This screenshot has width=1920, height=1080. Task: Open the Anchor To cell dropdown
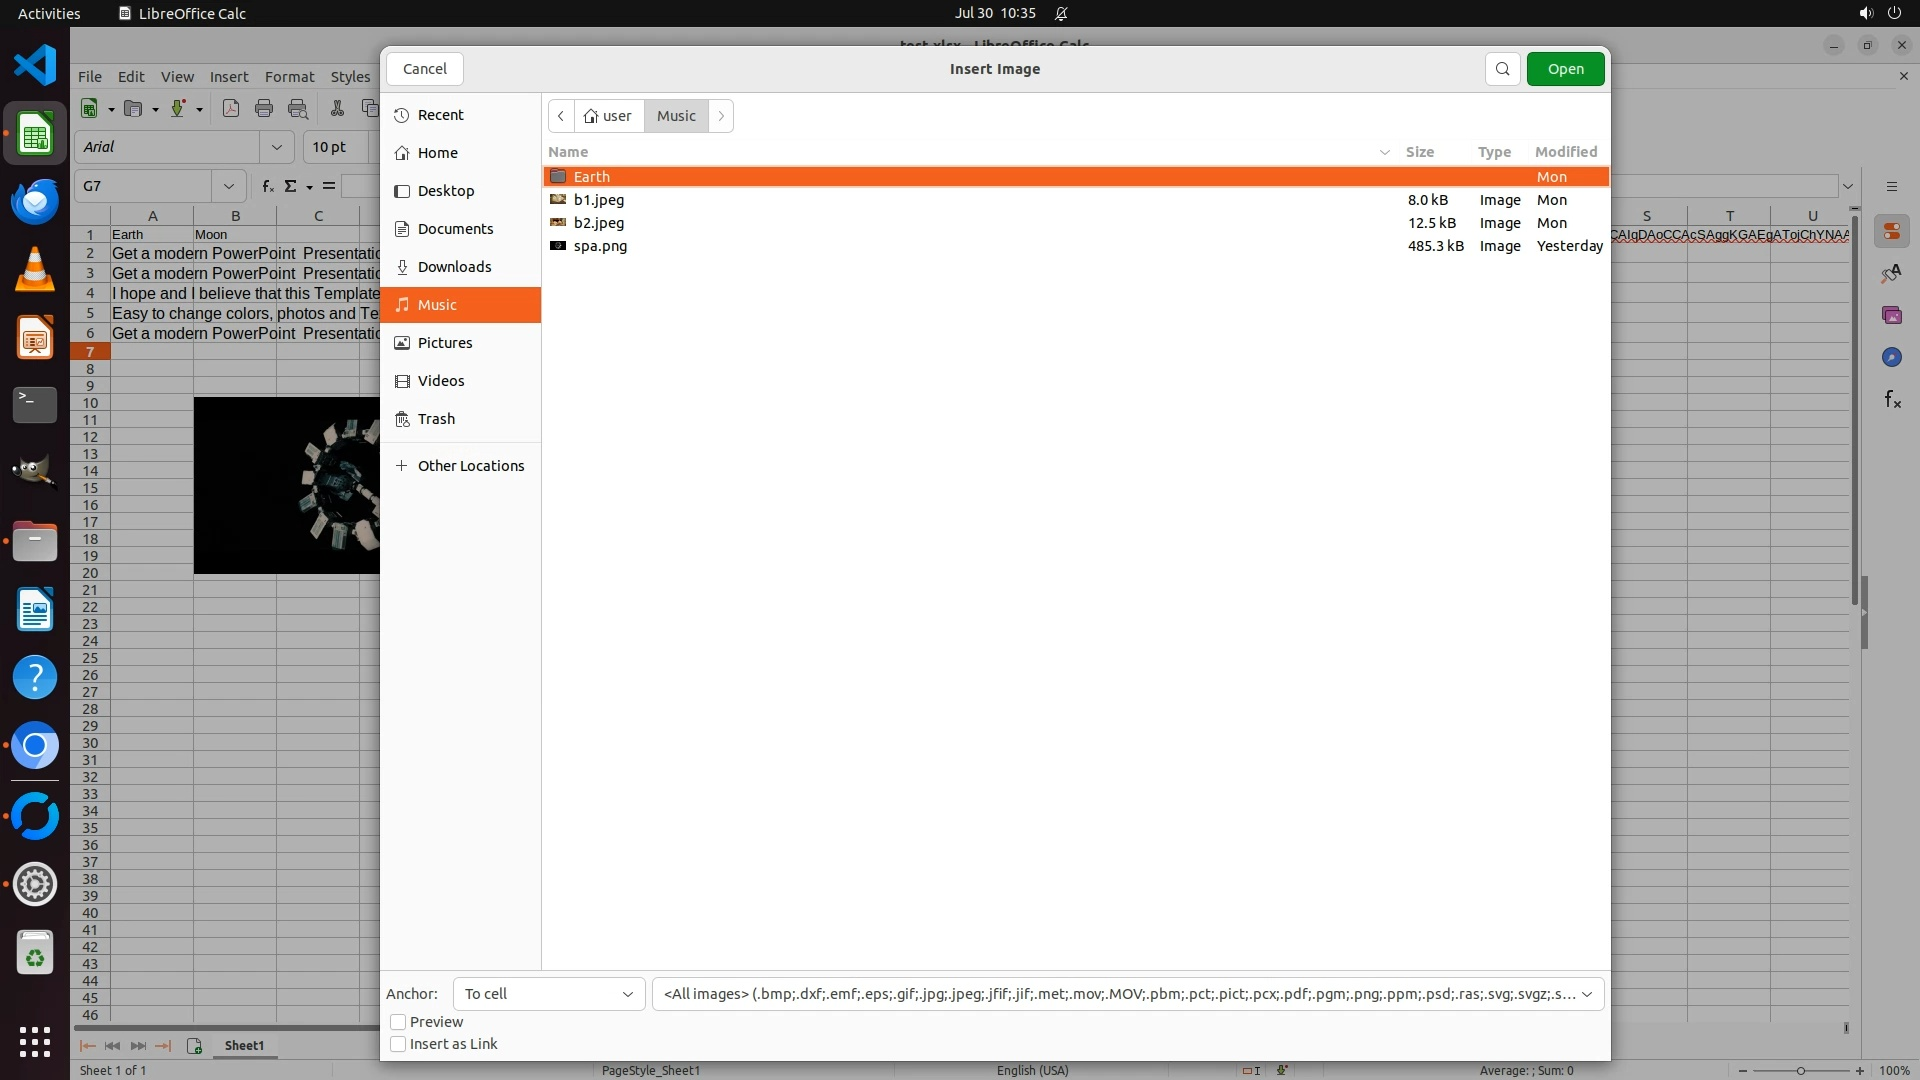[x=548, y=994]
